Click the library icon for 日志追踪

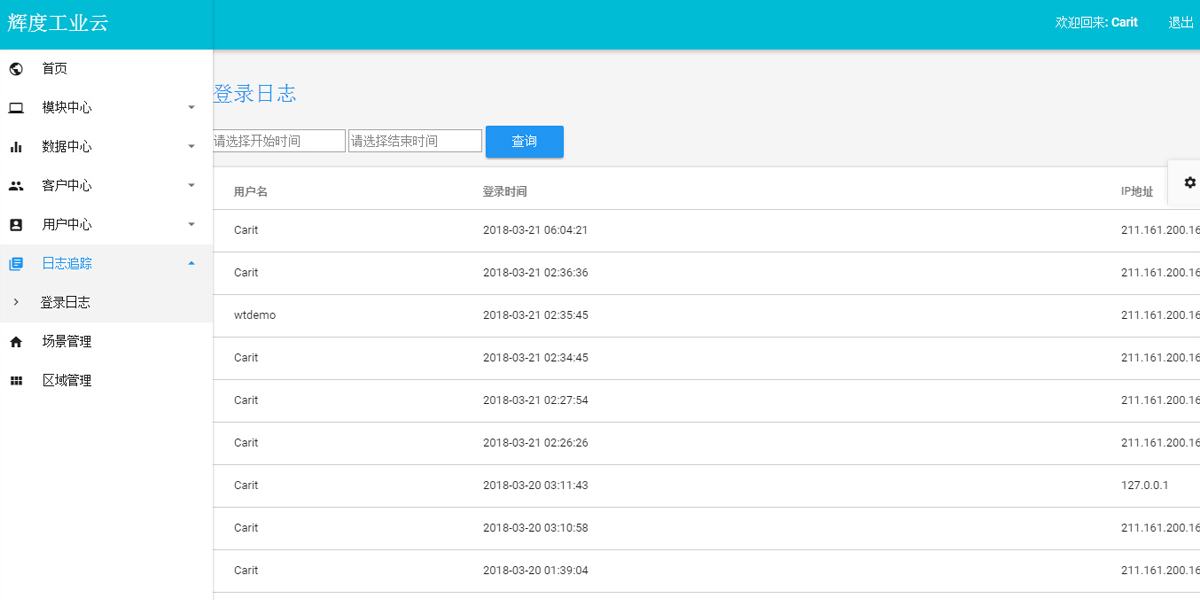(x=16, y=264)
